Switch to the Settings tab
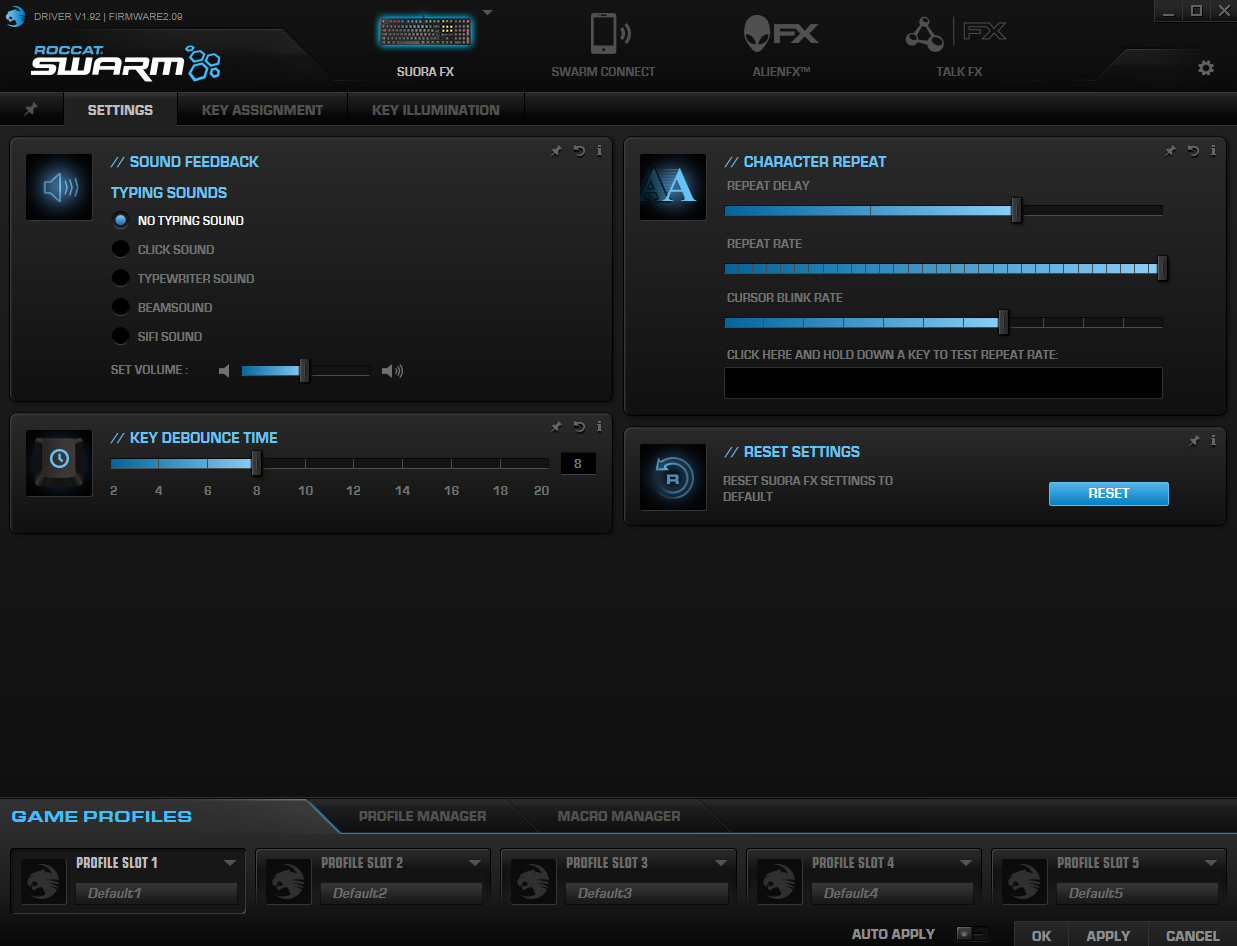The image size is (1237, 946). tap(120, 110)
